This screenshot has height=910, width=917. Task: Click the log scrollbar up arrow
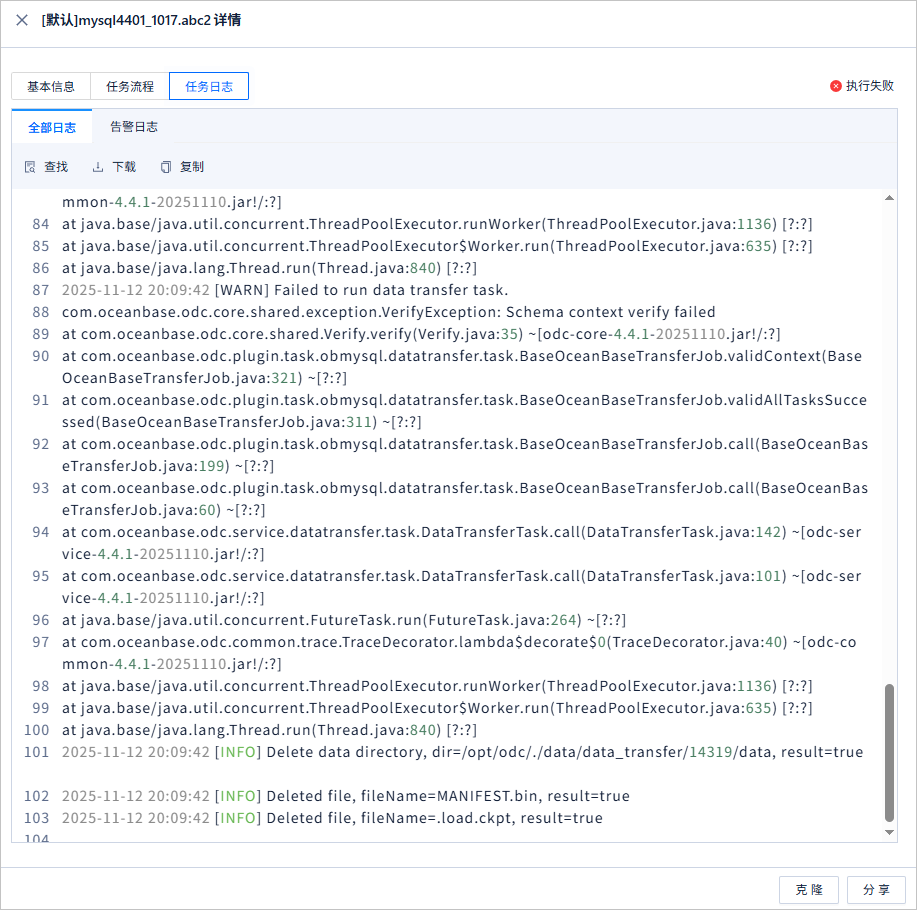(x=889, y=198)
